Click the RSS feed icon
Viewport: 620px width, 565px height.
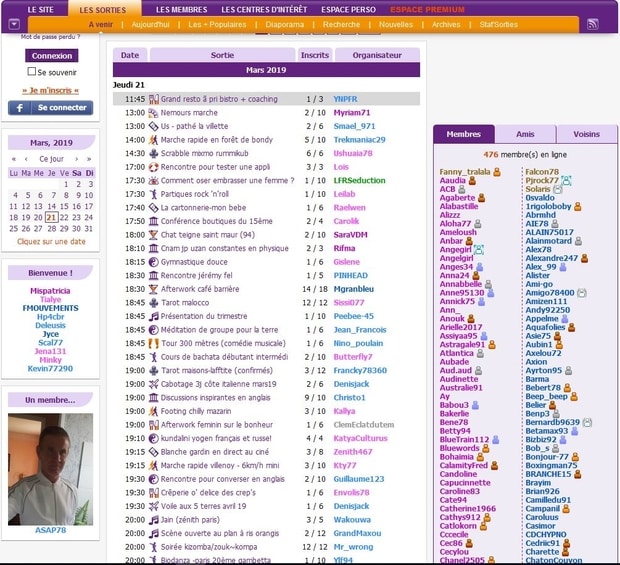click(592, 24)
